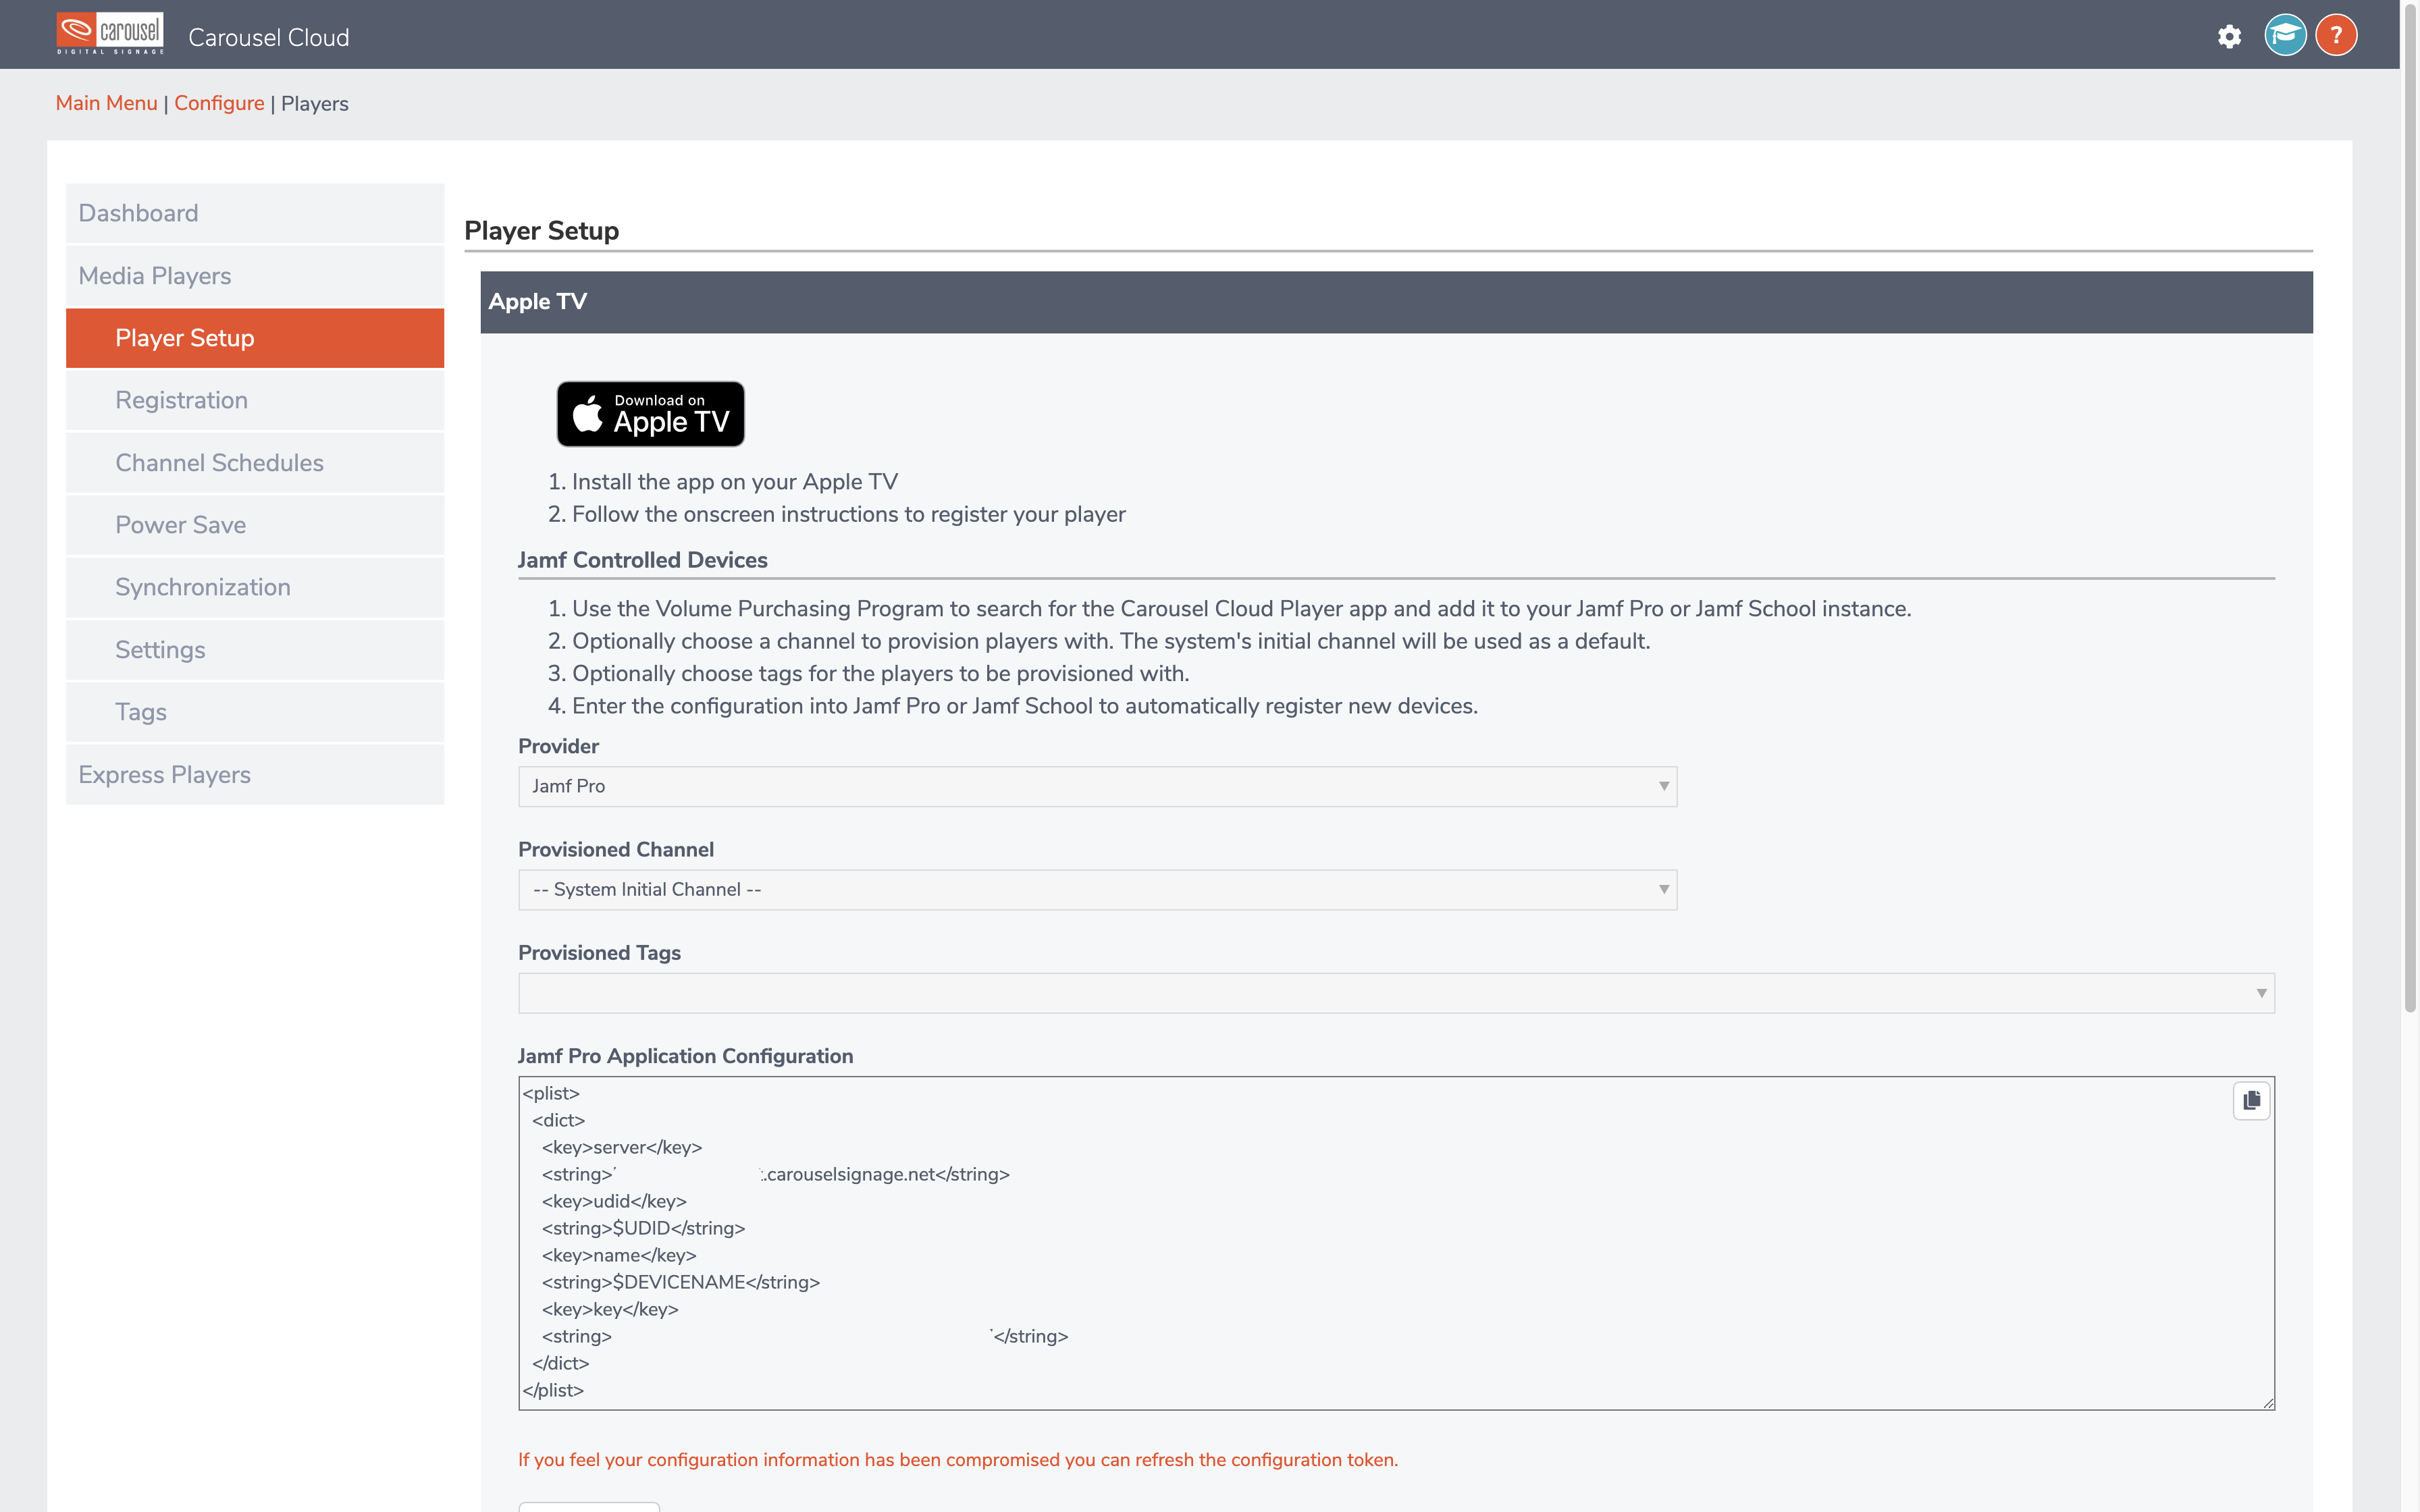The width and height of the screenshot is (2420, 1512).
Task: Click the Players breadcrumb text
Action: pos(315,104)
